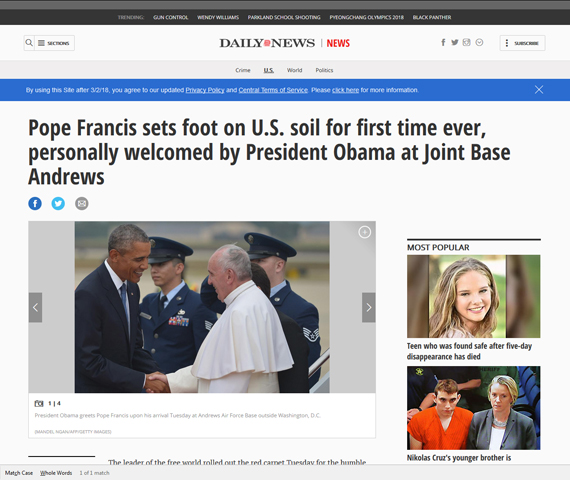Follow the Central Terms of Service link
This screenshot has height=480, width=570.
[273, 90]
